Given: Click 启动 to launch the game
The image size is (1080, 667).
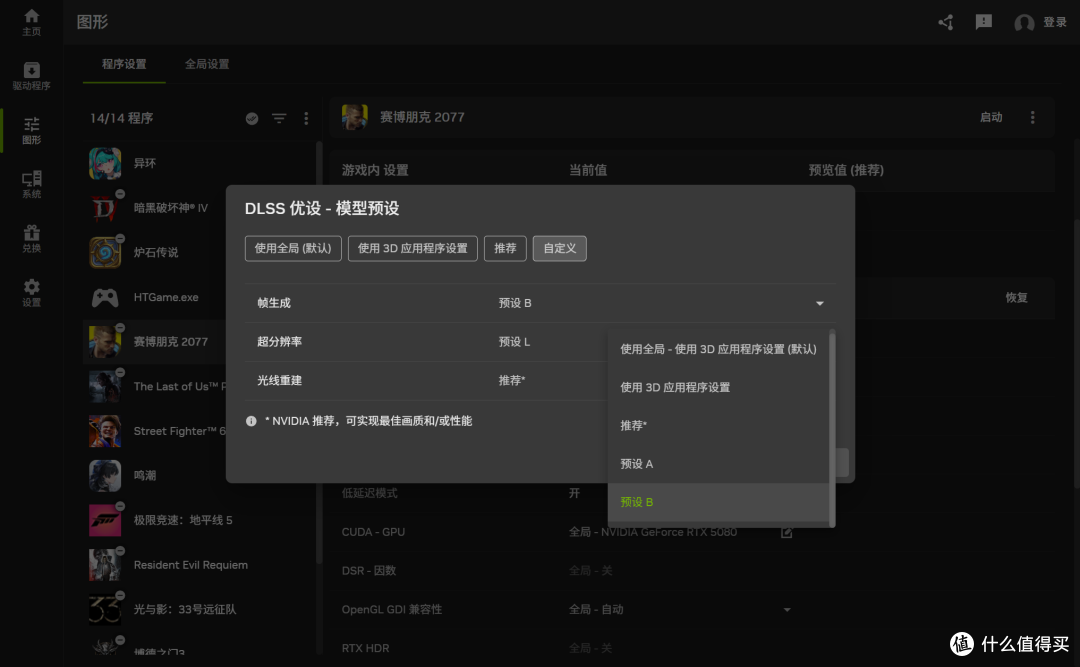Looking at the screenshot, I should (991, 117).
